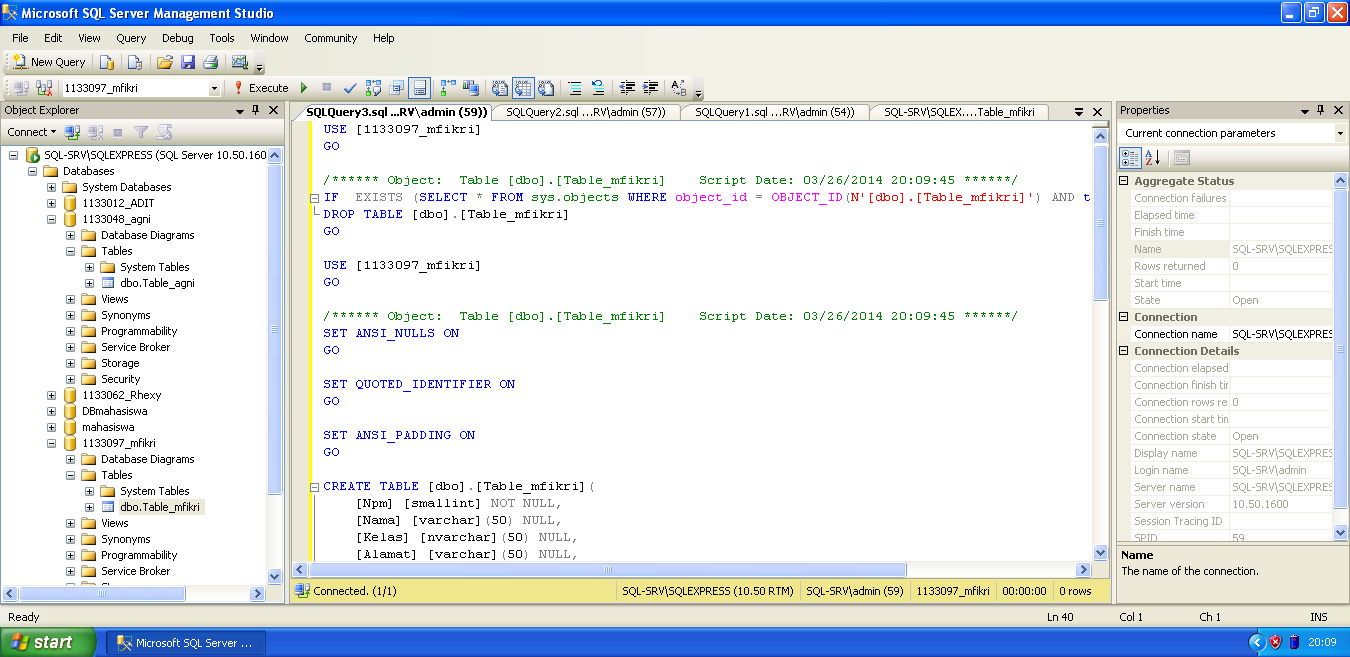Viewport: 1350px width, 657px height.
Task: Open the File menu
Action: (20, 38)
